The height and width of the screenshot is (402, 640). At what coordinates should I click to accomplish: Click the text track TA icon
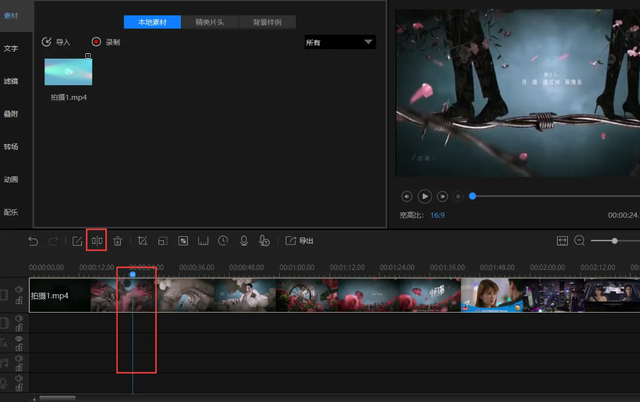pyautogui.click(x=4, y=343)
